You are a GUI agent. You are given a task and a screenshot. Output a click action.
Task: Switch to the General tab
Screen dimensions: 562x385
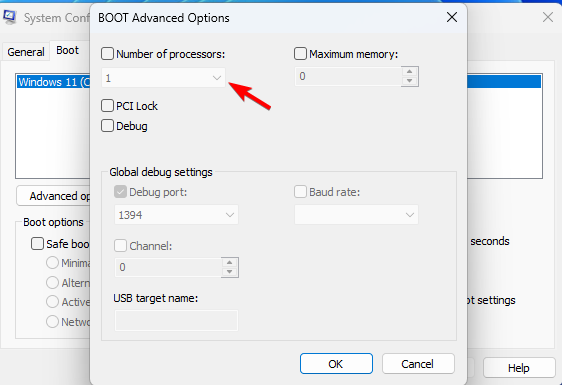click(26, 52)
